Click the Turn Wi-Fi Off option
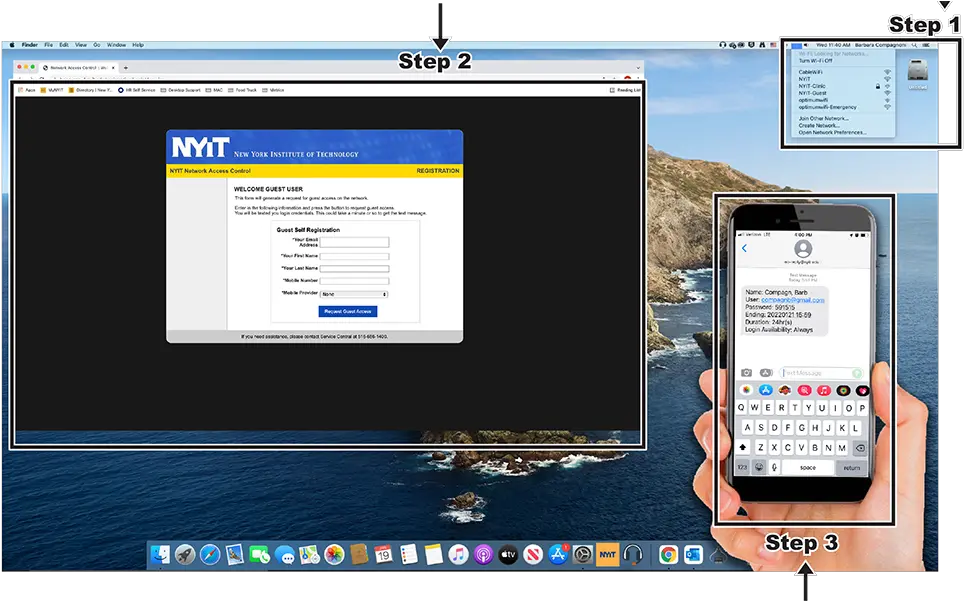Screen dimensions: 964x601 click(815, 61)
